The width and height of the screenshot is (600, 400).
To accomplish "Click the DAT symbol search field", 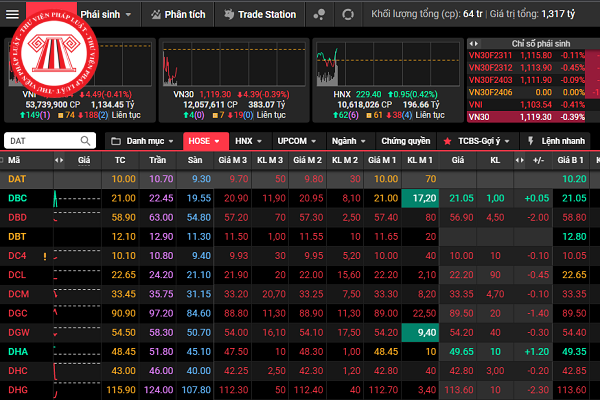I will (x=50, y=141).
